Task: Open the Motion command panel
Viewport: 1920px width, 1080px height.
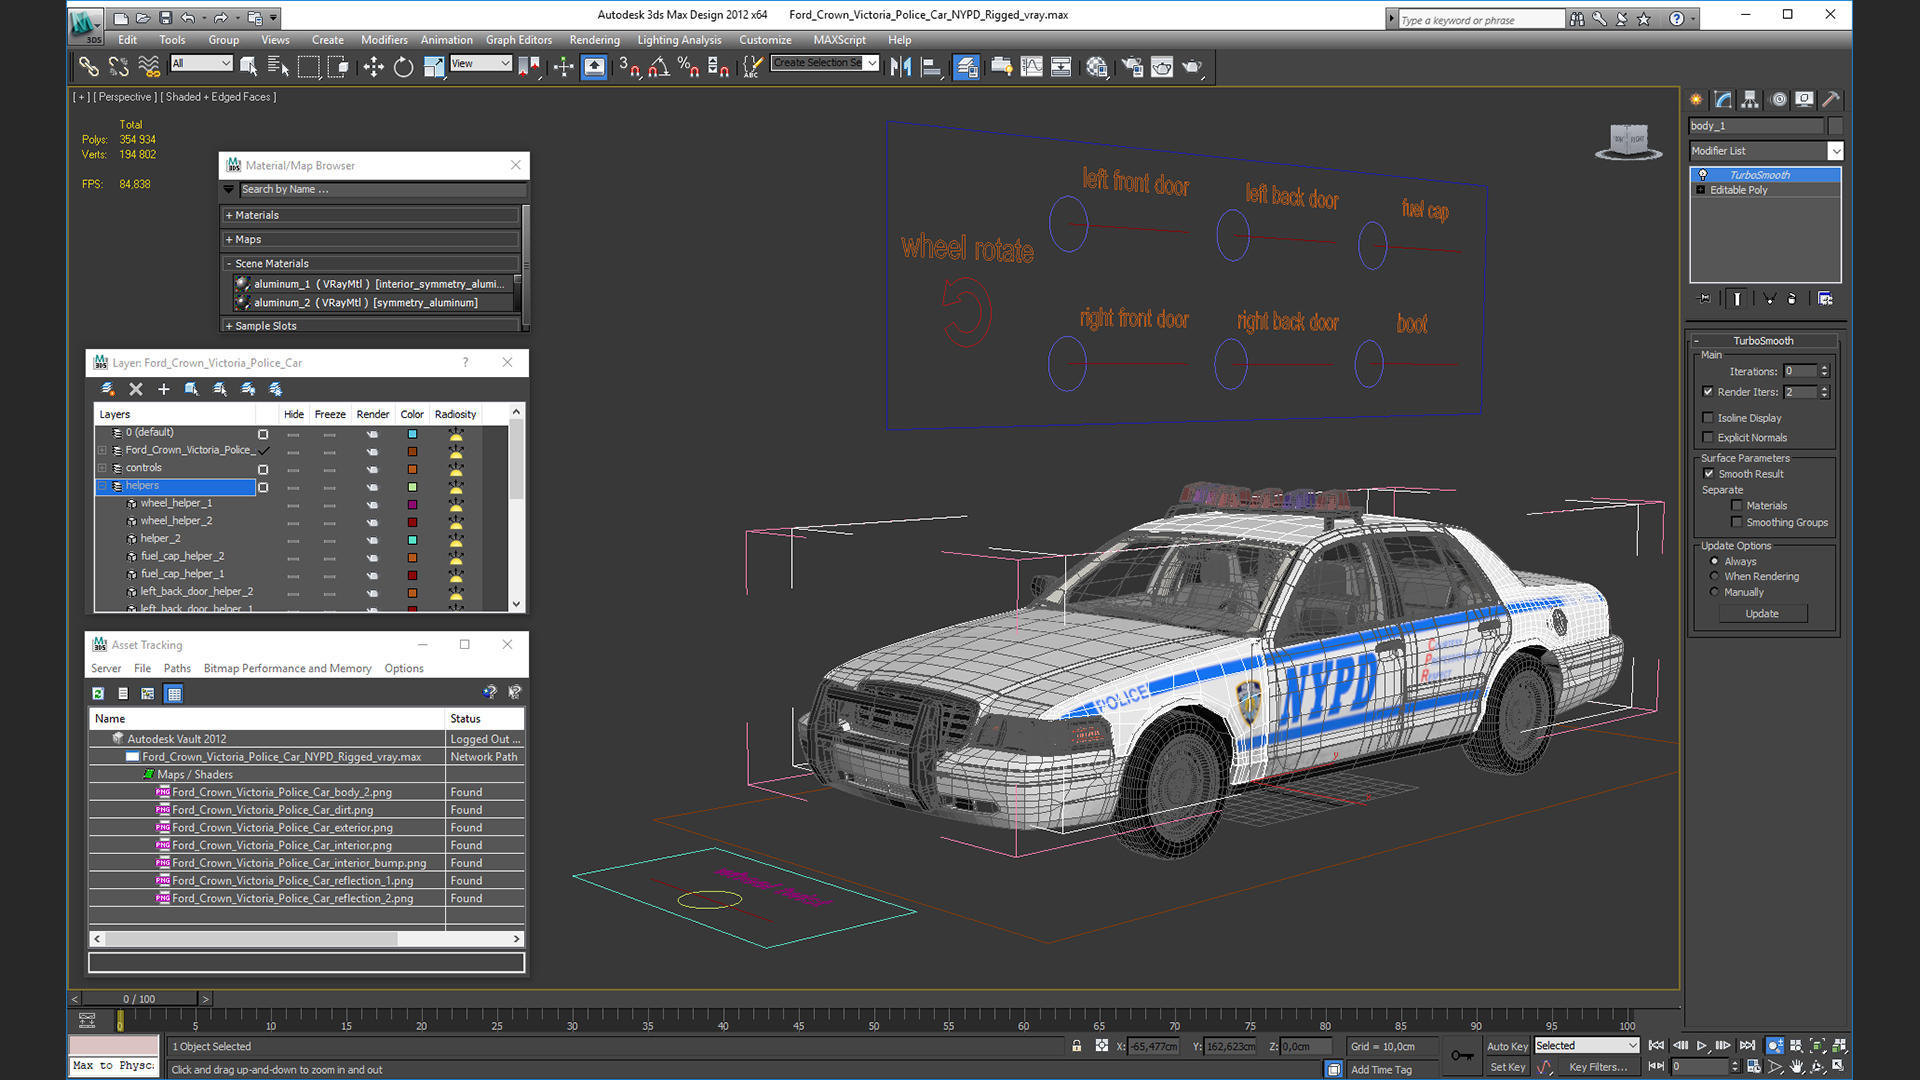Action: (x=1778, y=99)
